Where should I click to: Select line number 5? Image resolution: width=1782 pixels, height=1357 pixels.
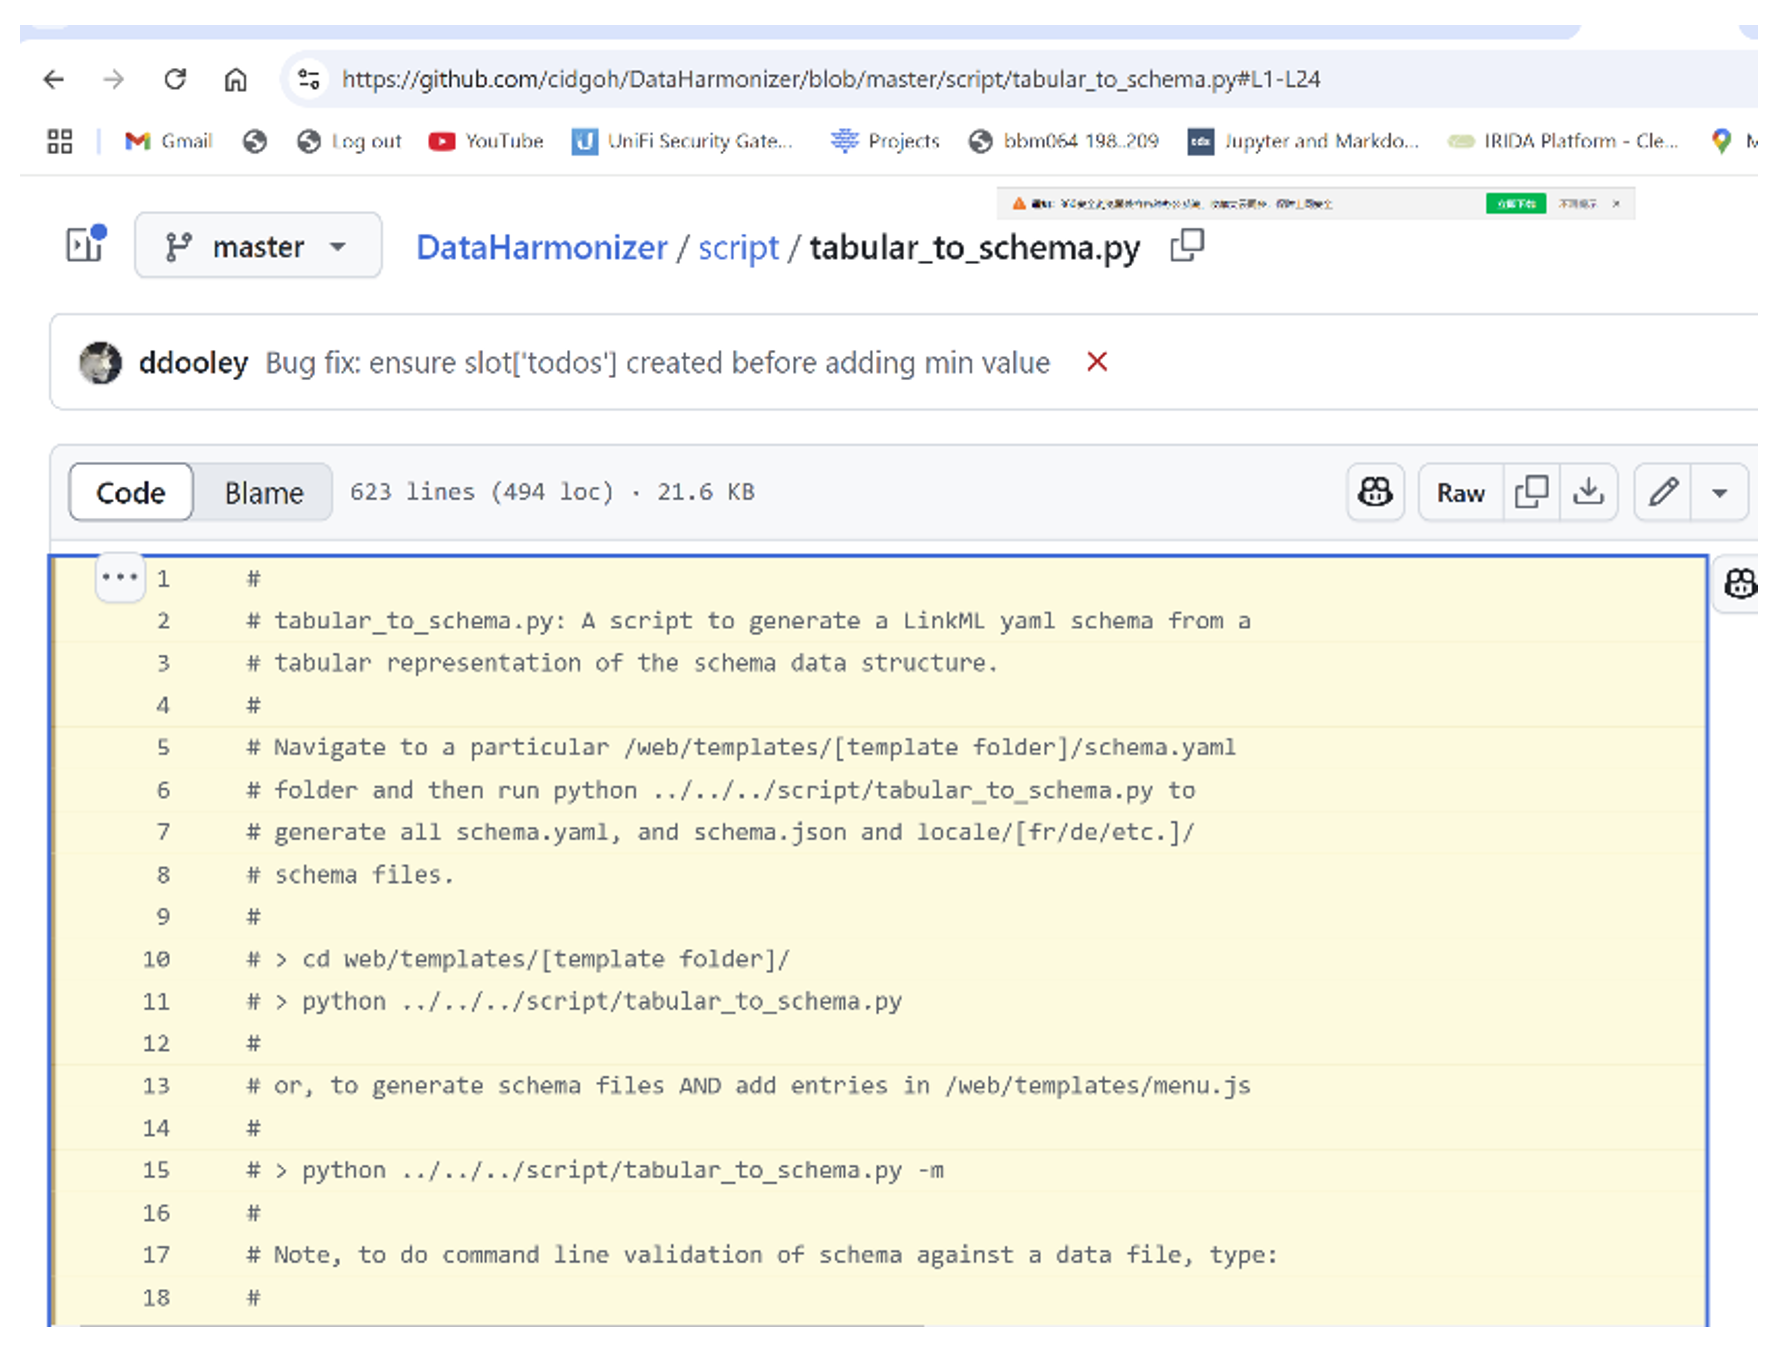[163, 747]
